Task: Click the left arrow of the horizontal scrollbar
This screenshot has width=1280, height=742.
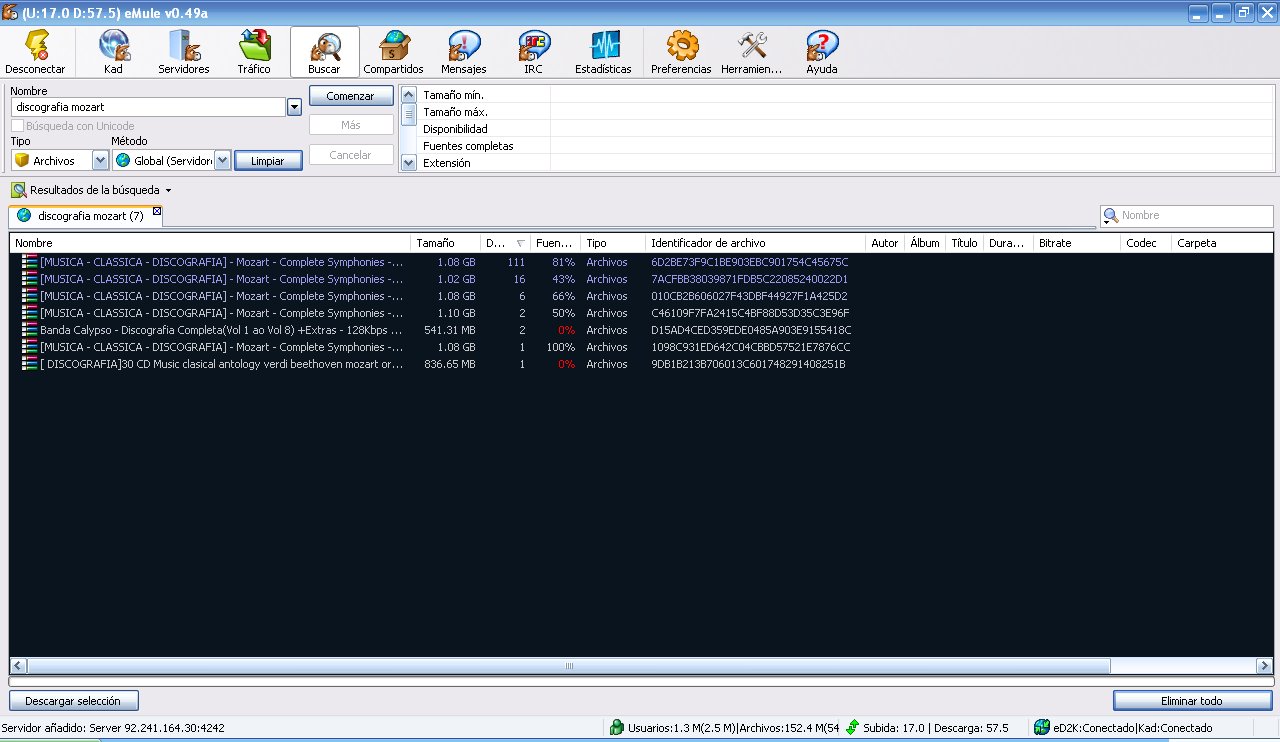Action: point(19,666)
